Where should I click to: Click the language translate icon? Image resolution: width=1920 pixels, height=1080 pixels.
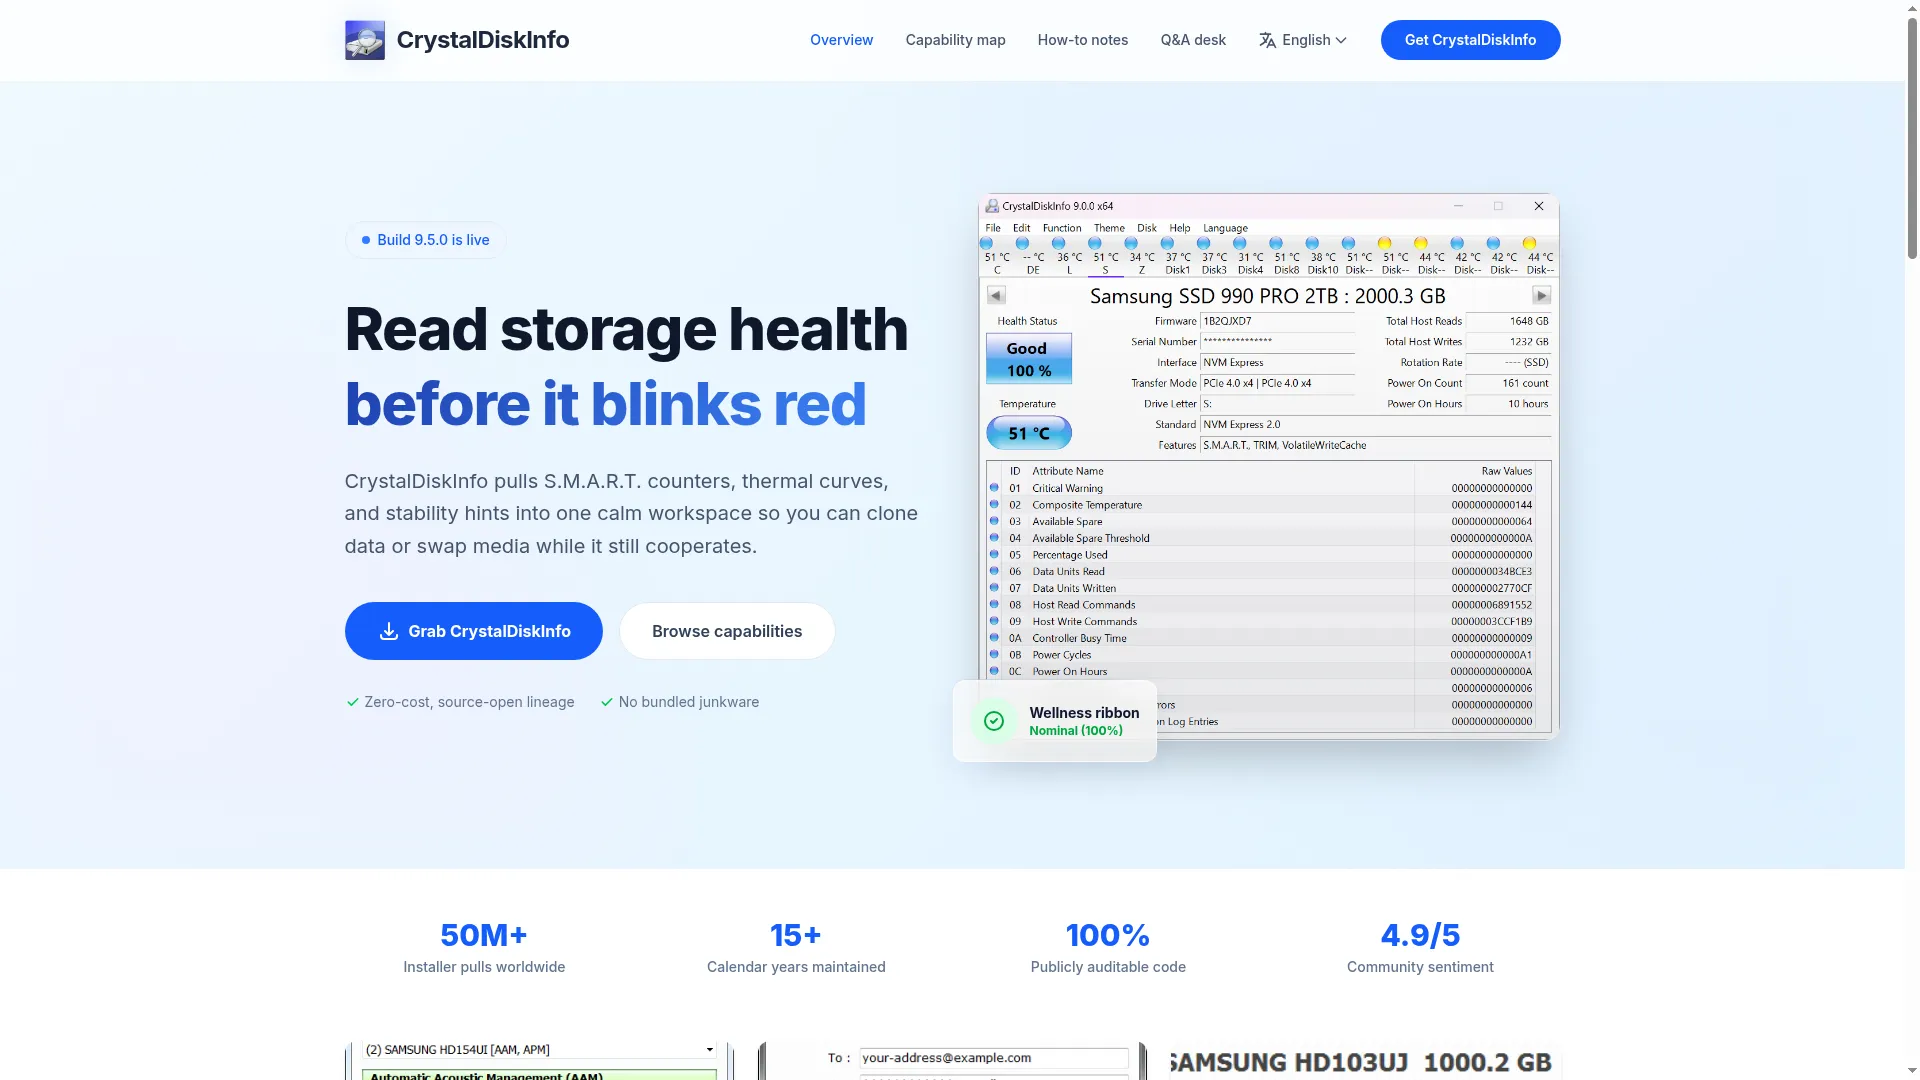[1267, 40]
